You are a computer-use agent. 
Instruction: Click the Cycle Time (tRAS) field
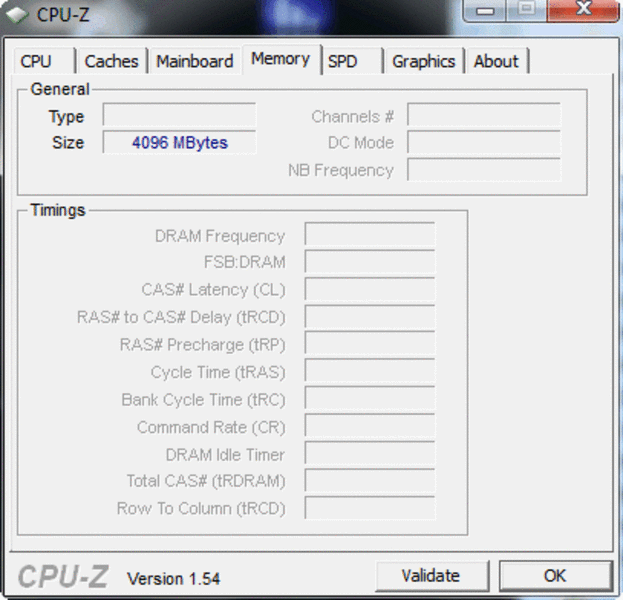coord(370,371)
